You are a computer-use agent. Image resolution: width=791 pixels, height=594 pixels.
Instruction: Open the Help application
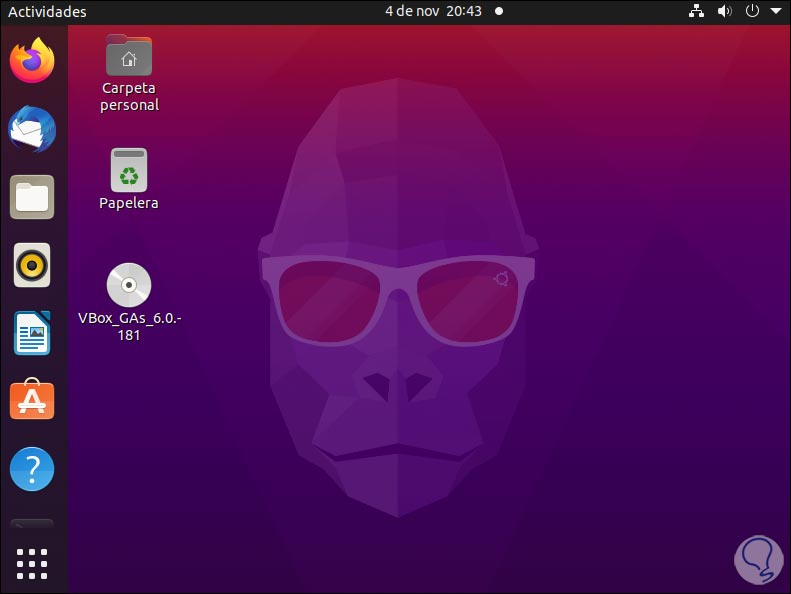pyautogui.click(x=32, y=469)
